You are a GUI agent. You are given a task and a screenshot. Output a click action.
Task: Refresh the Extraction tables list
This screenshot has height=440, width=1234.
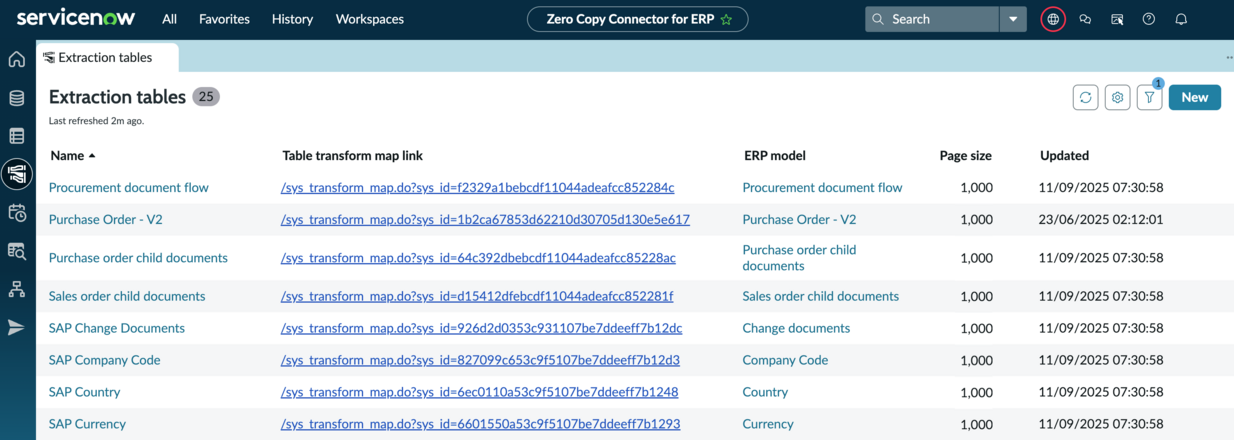coord(1085,97)
